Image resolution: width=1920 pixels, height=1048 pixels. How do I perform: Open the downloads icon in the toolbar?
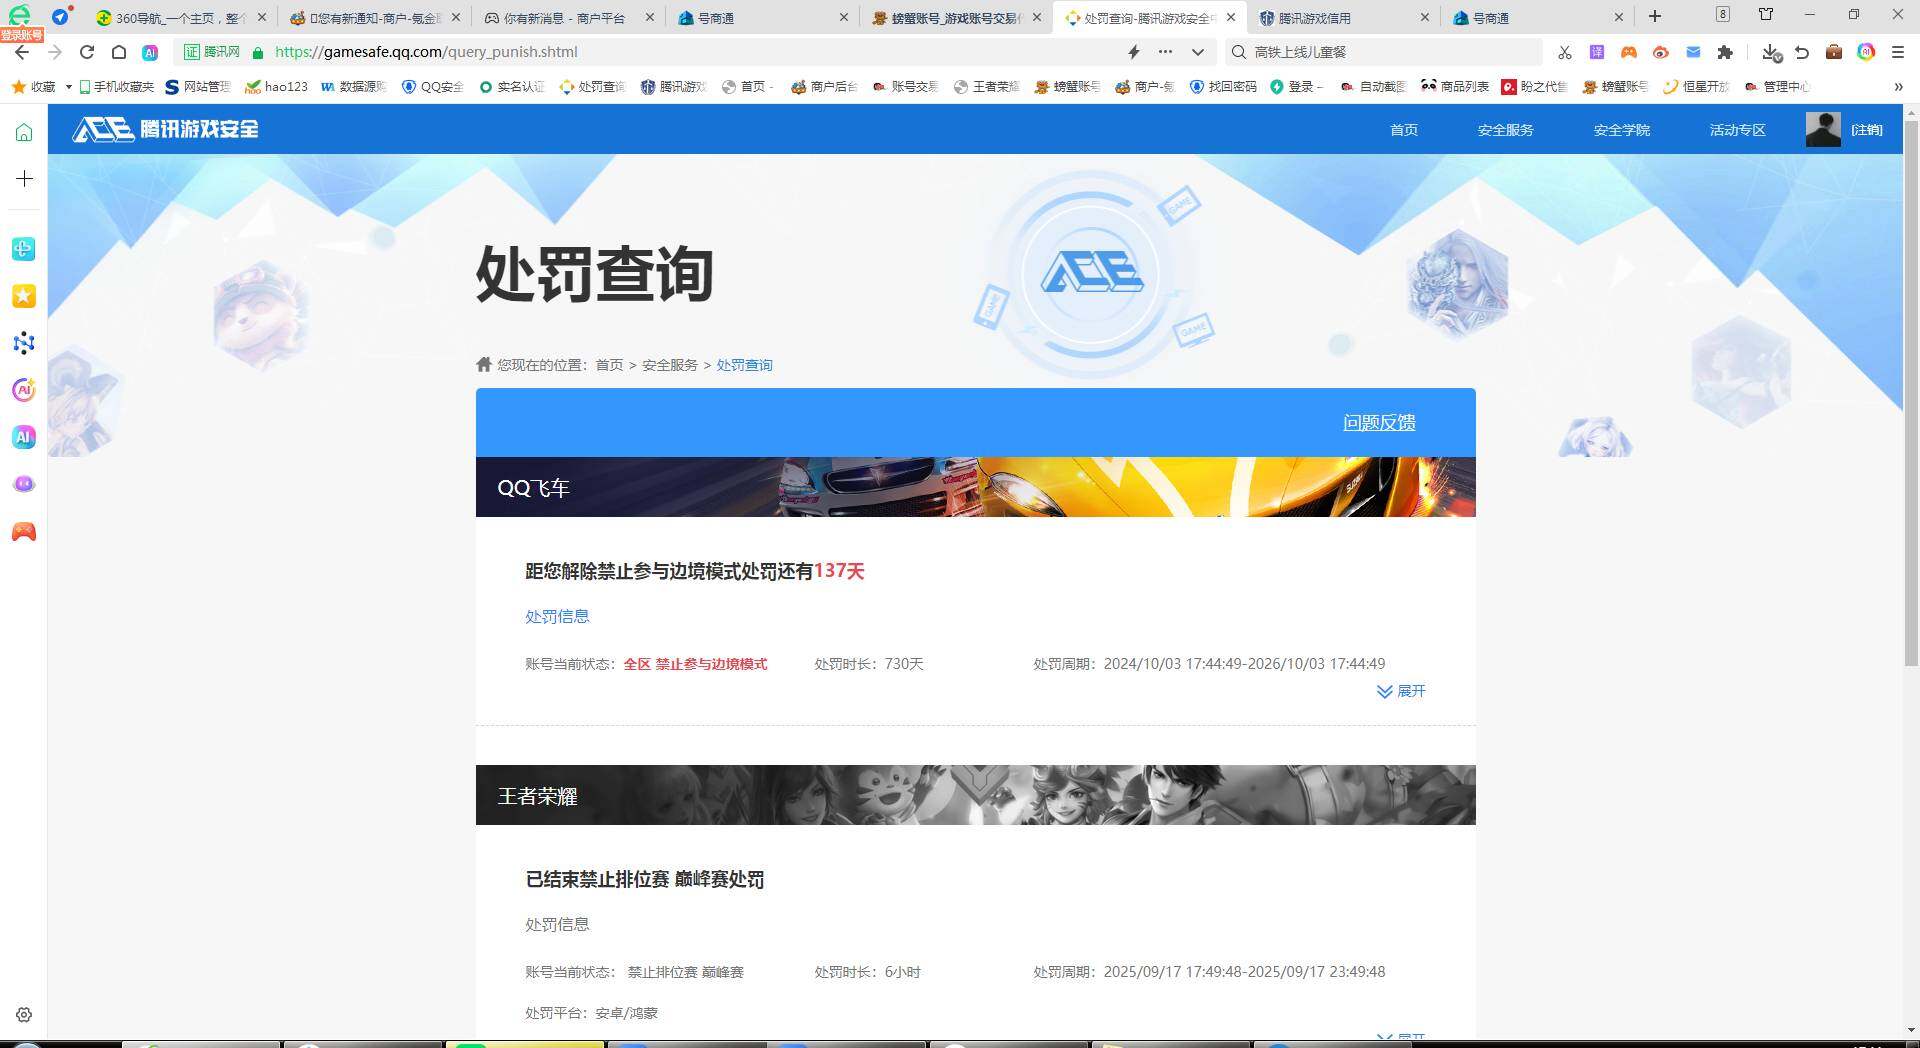1771,52
